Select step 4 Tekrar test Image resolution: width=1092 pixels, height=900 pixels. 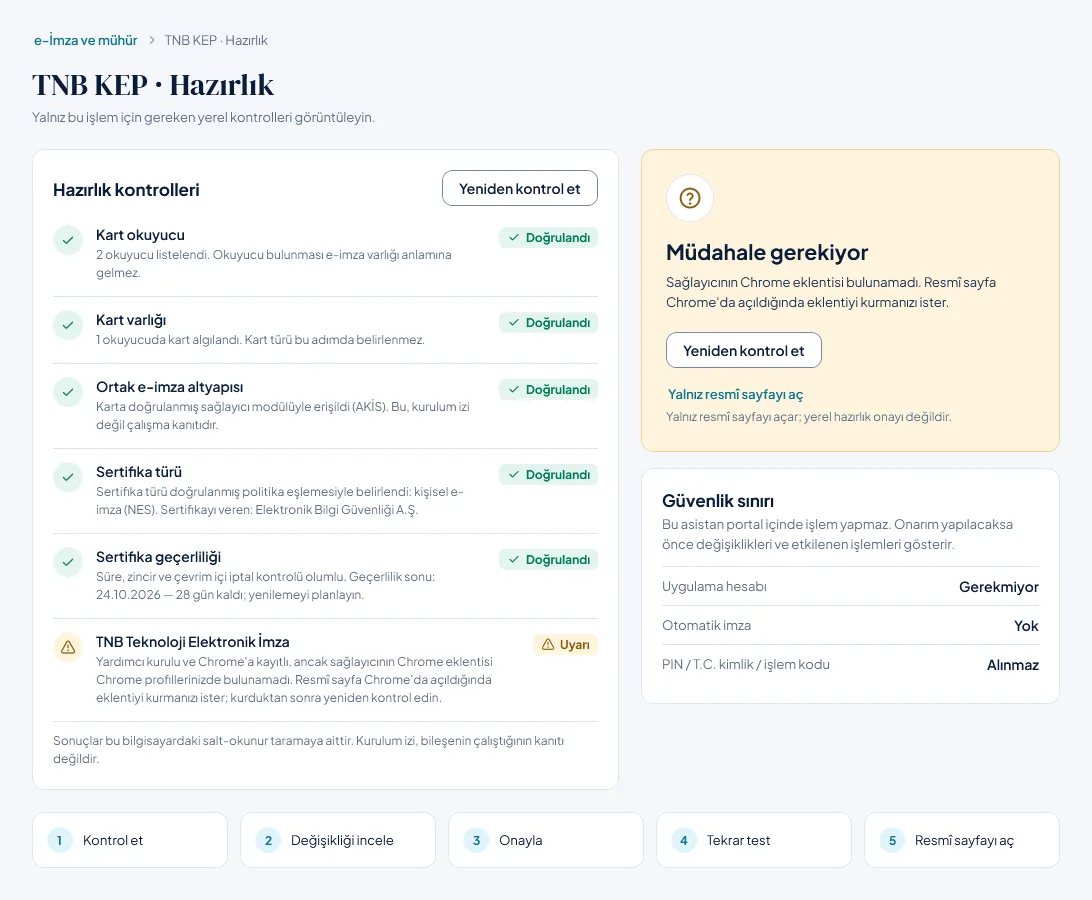coord(754,840)
